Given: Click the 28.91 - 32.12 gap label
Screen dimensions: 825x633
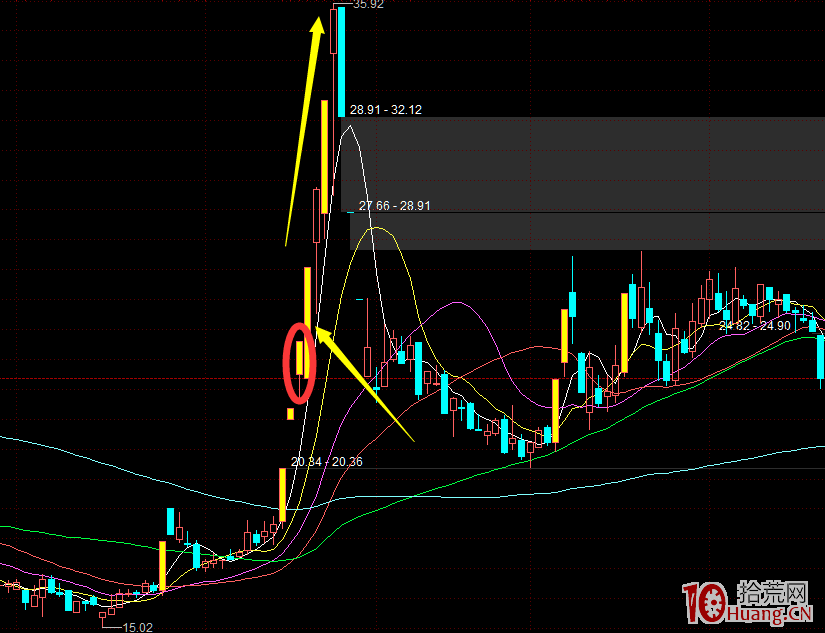Looking at the screenshot, I should point(386,109).
